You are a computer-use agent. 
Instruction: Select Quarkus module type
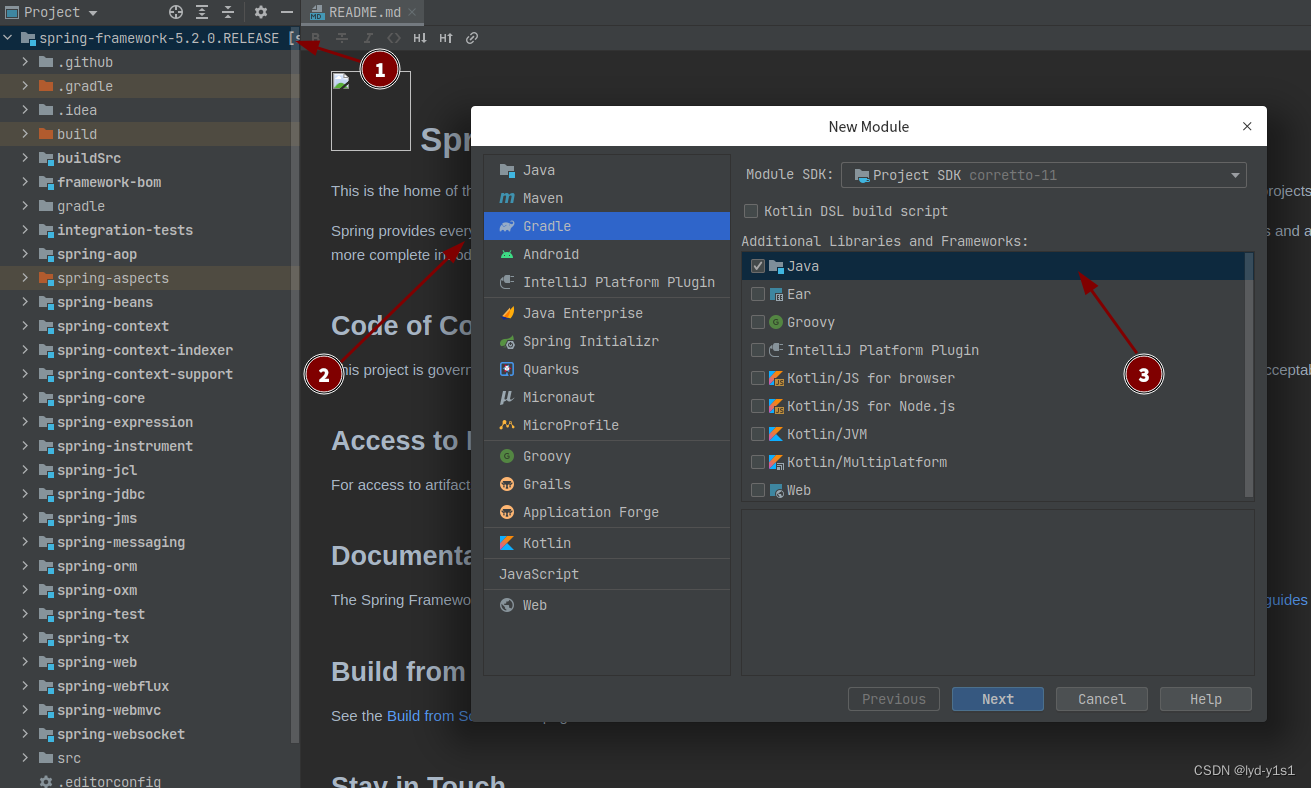pos(607,369)
